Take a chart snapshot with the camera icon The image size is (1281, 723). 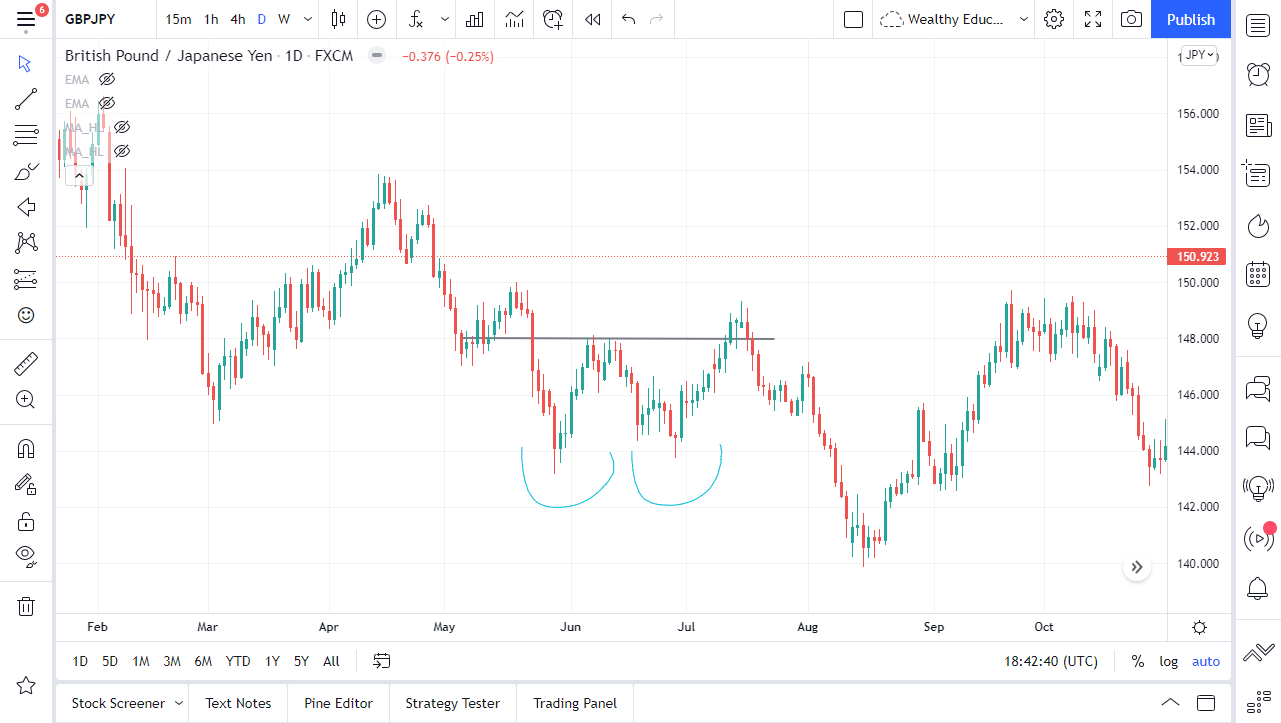1131,19
